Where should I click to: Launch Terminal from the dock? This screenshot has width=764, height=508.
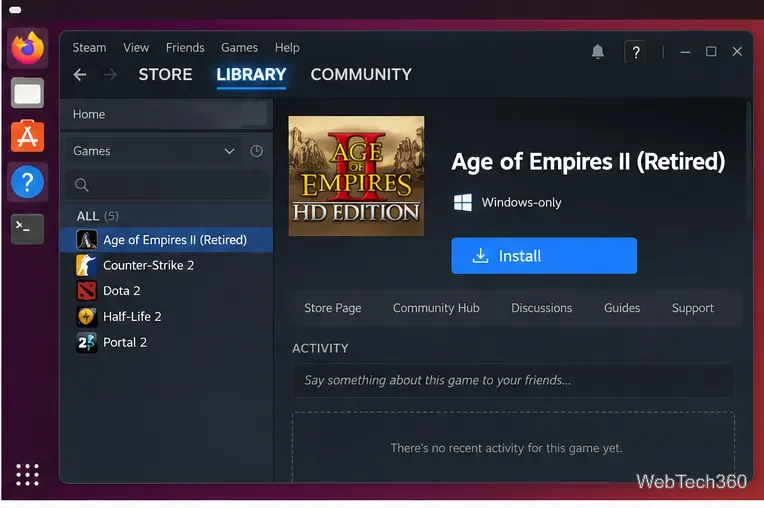point(27,228)
